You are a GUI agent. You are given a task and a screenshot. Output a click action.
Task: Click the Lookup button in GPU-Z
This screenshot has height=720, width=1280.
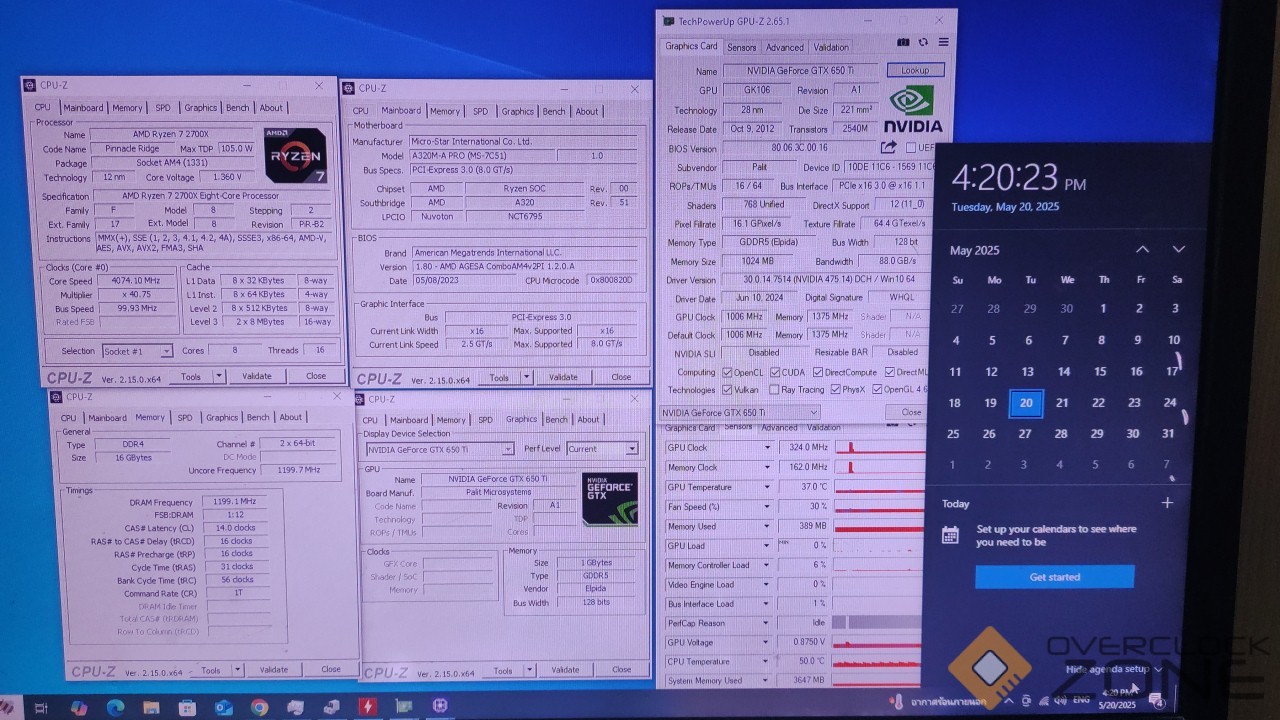(x=915, y=70)
